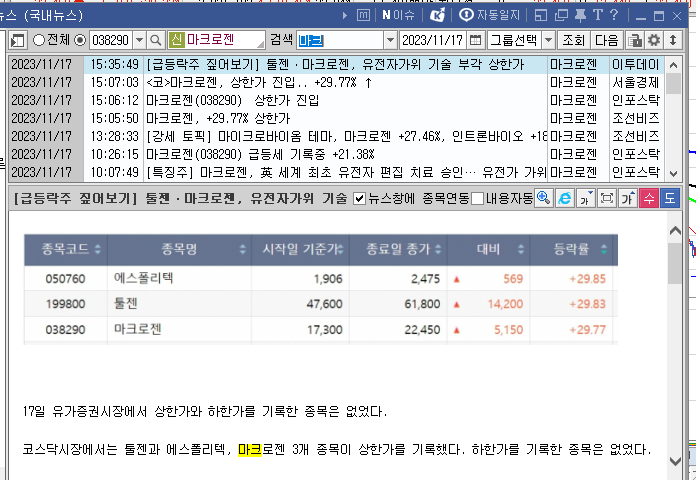The width and height of the screenshot is (696, 480).
Task: Open the calendar date picker
Action: point(475,40)
